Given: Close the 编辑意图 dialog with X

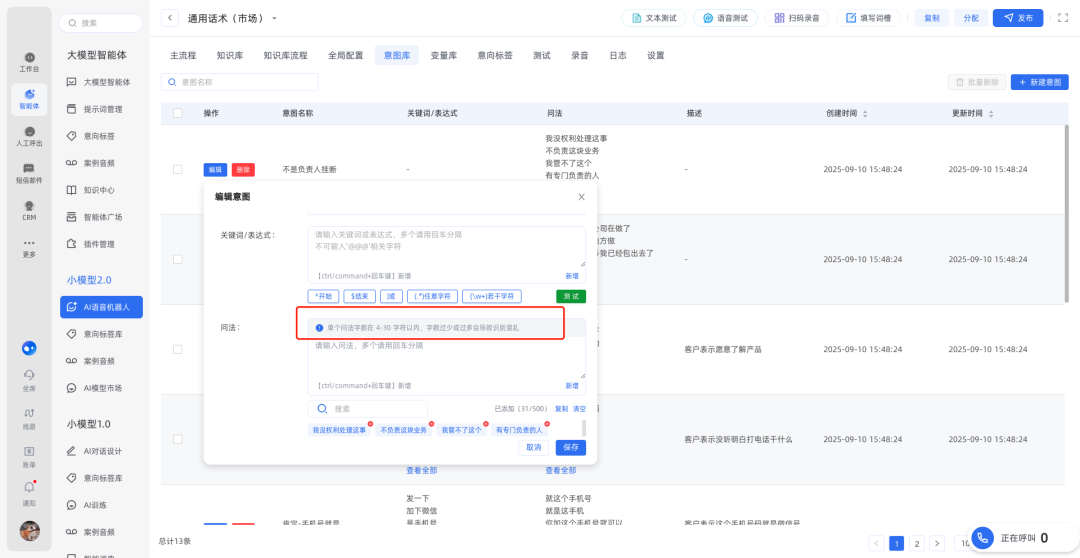Looking at the screenshot, I should point(581,197).
